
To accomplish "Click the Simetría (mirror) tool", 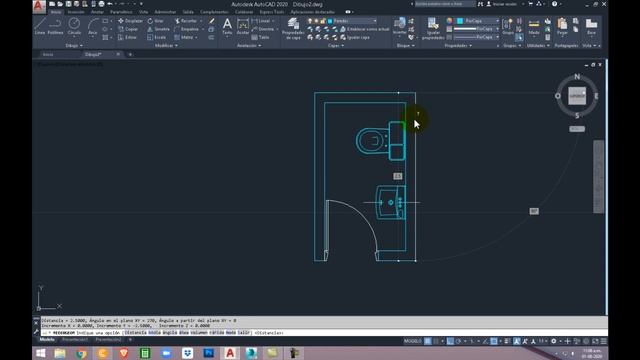I will [x=158, y=29].
